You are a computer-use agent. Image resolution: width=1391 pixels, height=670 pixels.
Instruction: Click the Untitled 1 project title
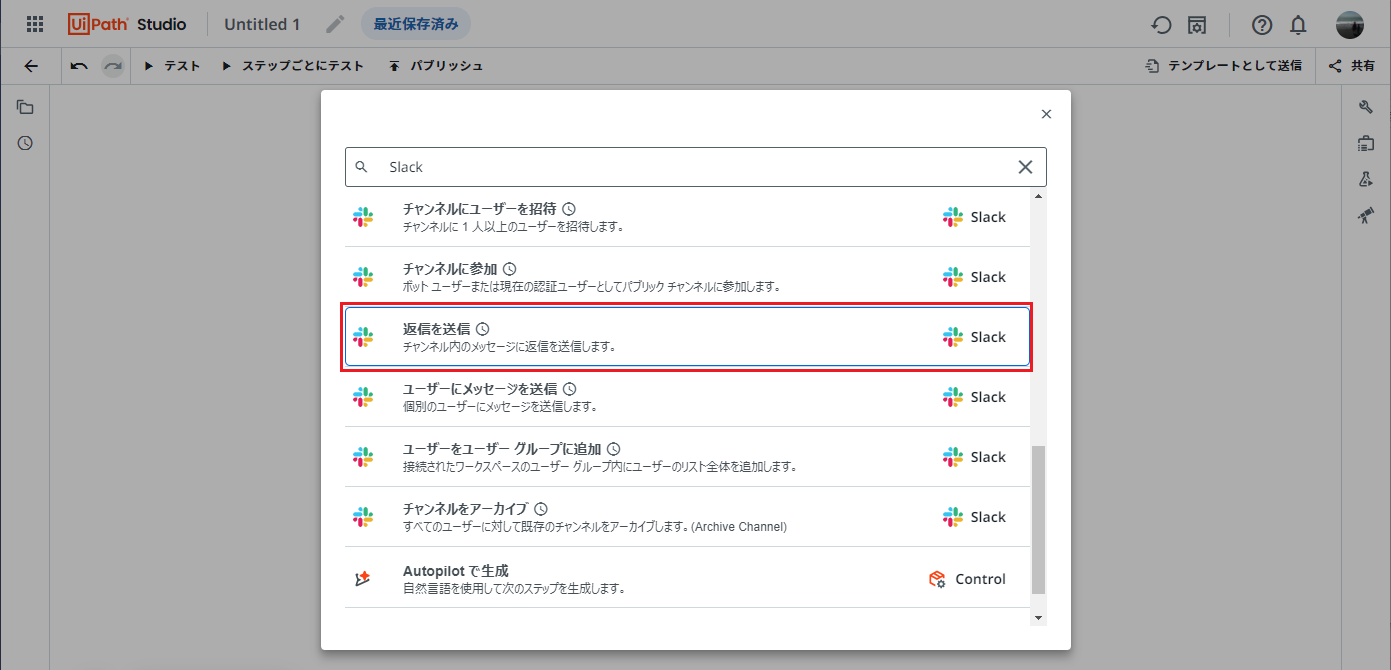[x=262, y=24]
